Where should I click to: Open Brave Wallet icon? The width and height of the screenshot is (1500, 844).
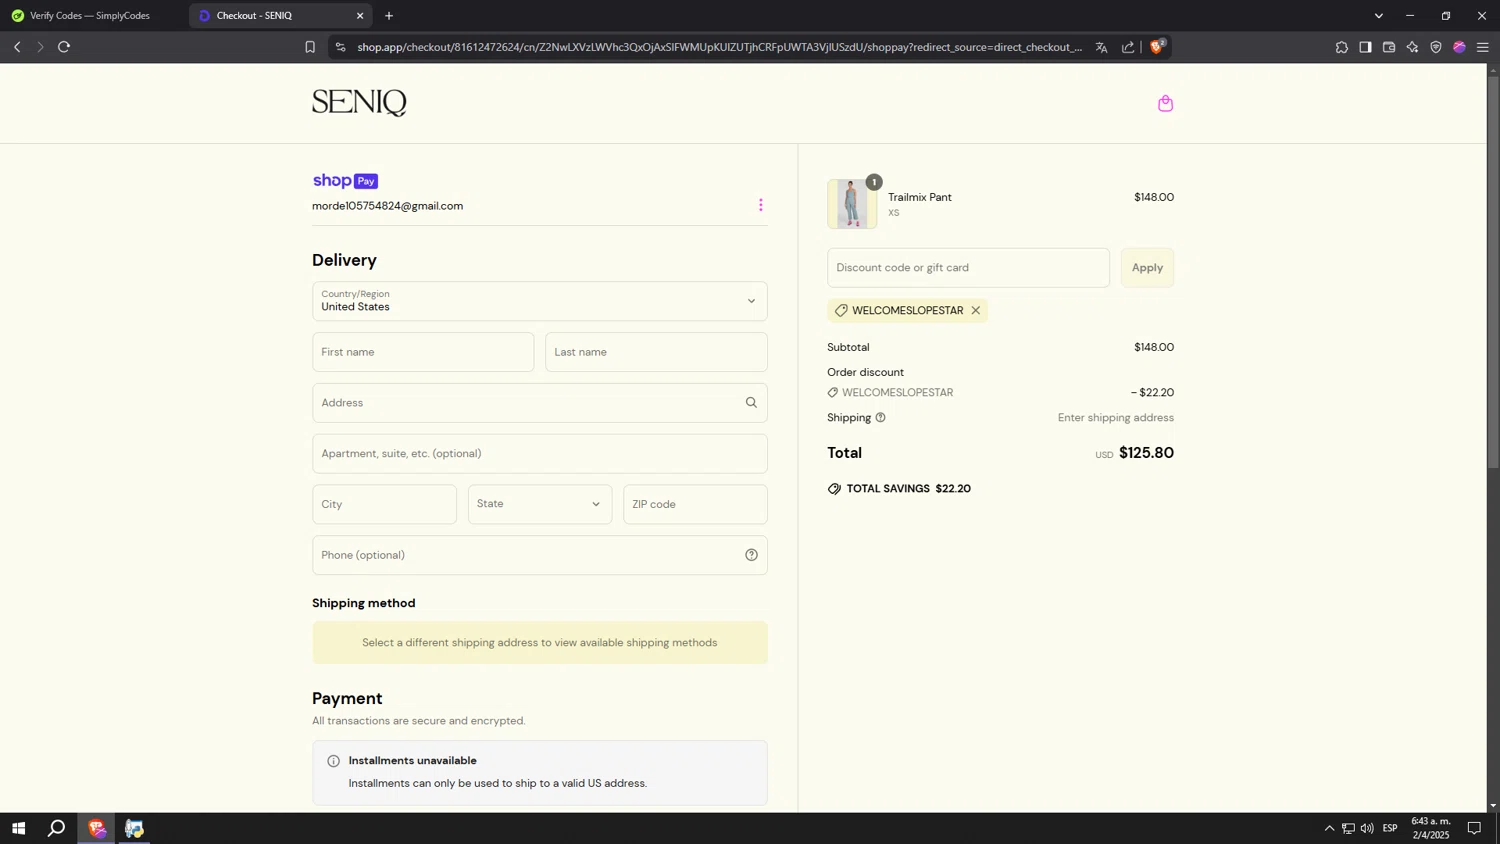(1389, 47)
